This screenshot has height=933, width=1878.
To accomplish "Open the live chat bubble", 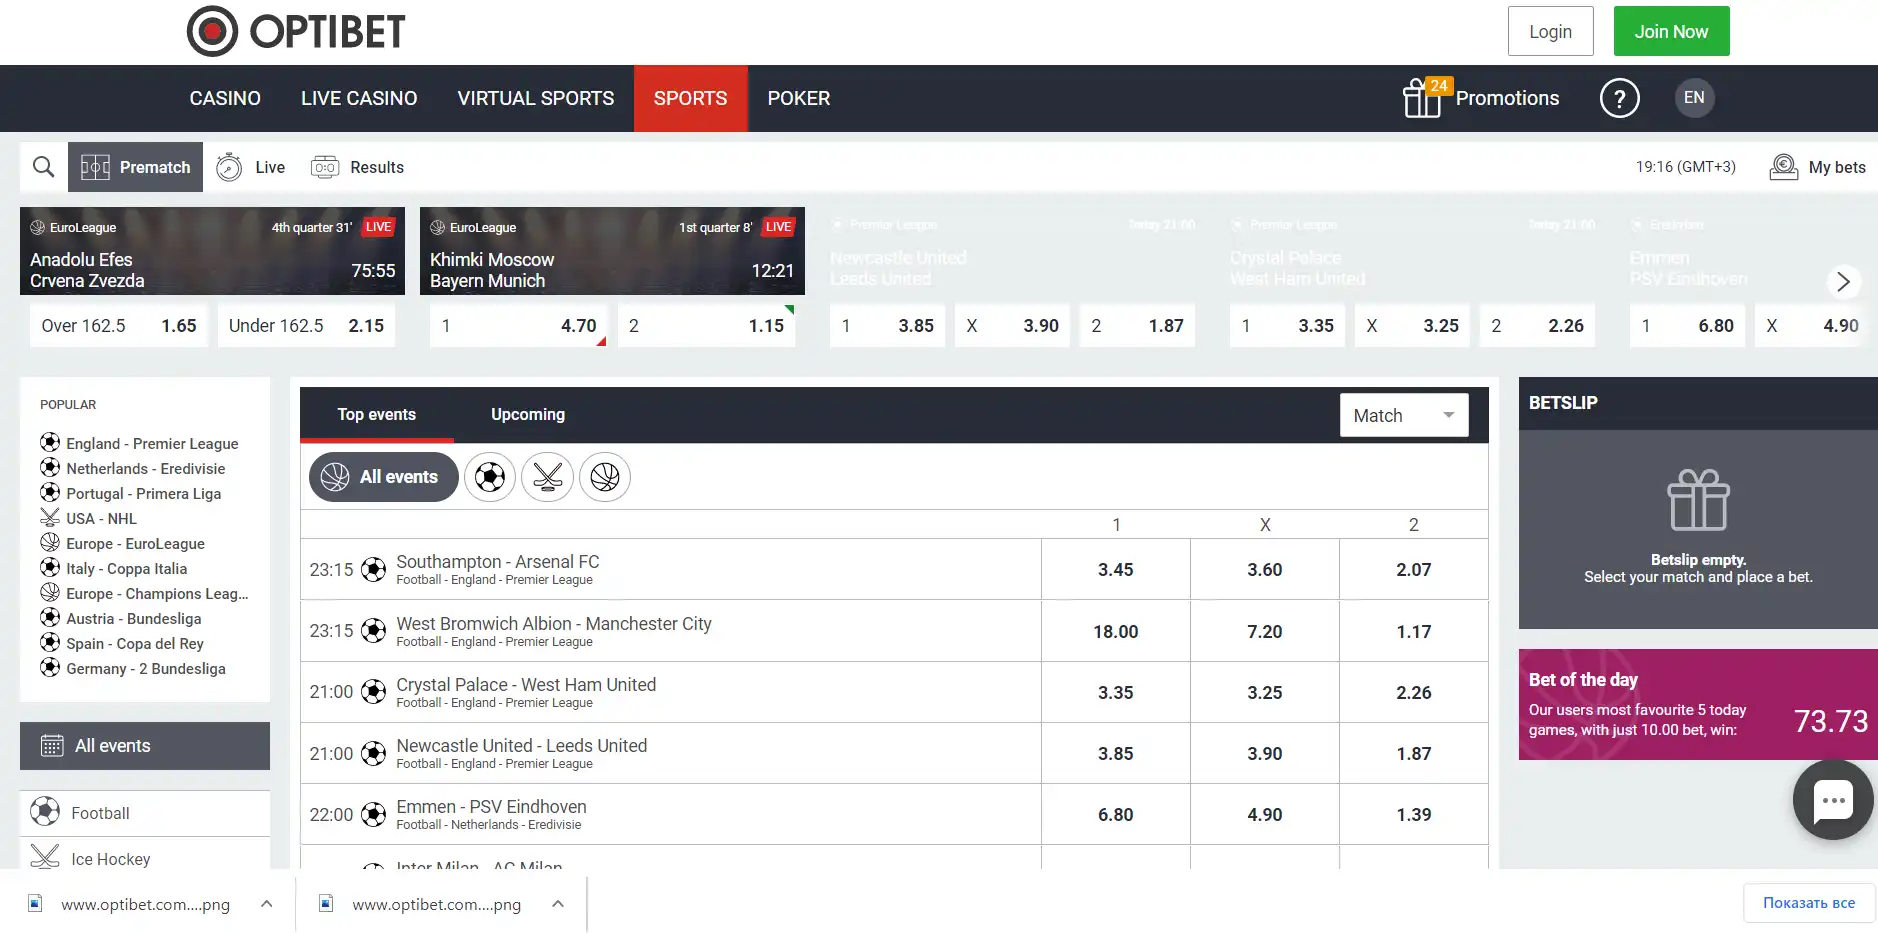I will coord(1832,800).
